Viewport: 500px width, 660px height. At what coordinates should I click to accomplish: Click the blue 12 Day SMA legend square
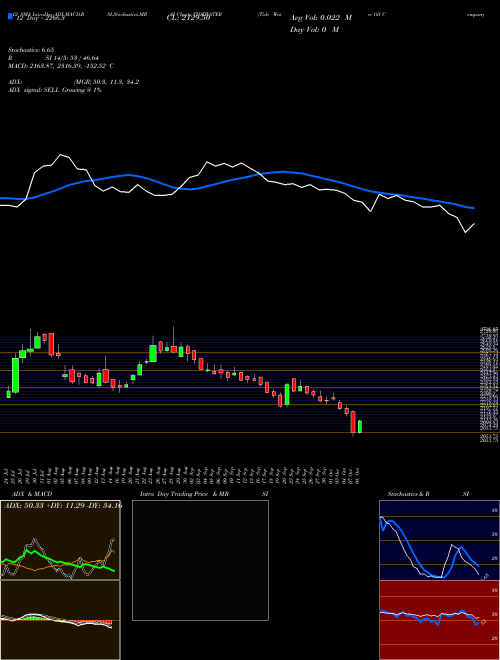coord(10,16)
